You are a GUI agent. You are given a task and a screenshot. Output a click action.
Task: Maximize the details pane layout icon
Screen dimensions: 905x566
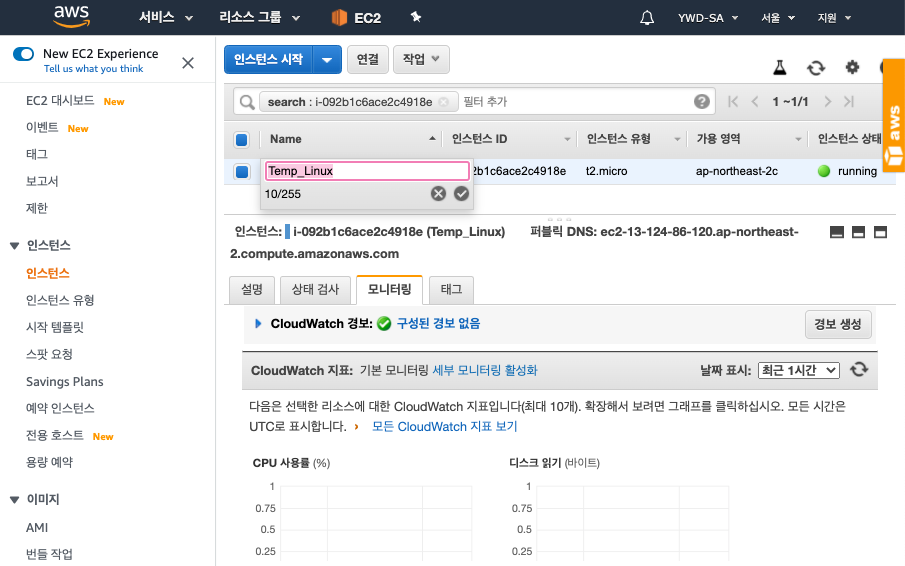point(880,232)
